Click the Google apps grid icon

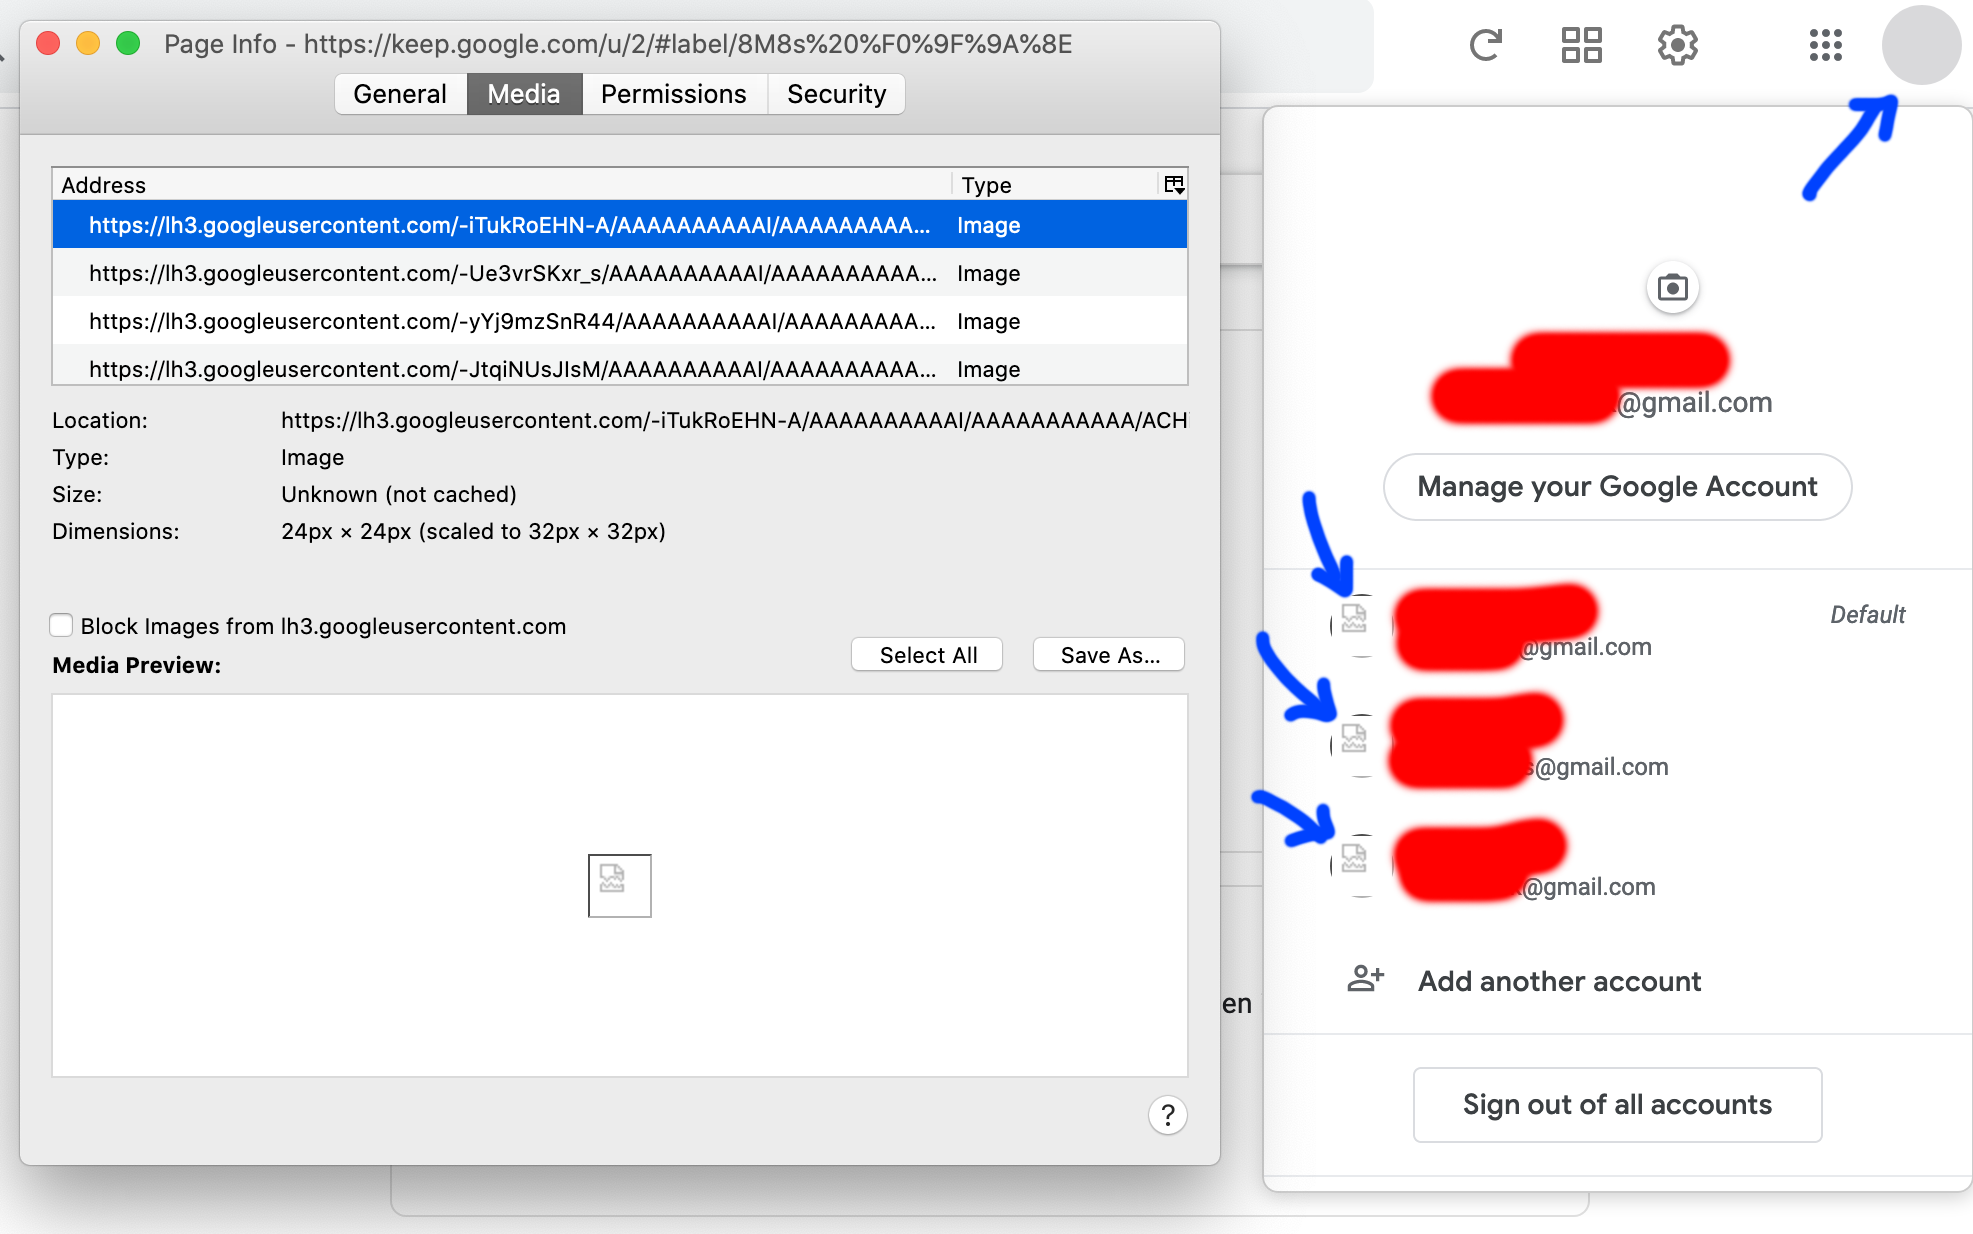(1824, 45)
